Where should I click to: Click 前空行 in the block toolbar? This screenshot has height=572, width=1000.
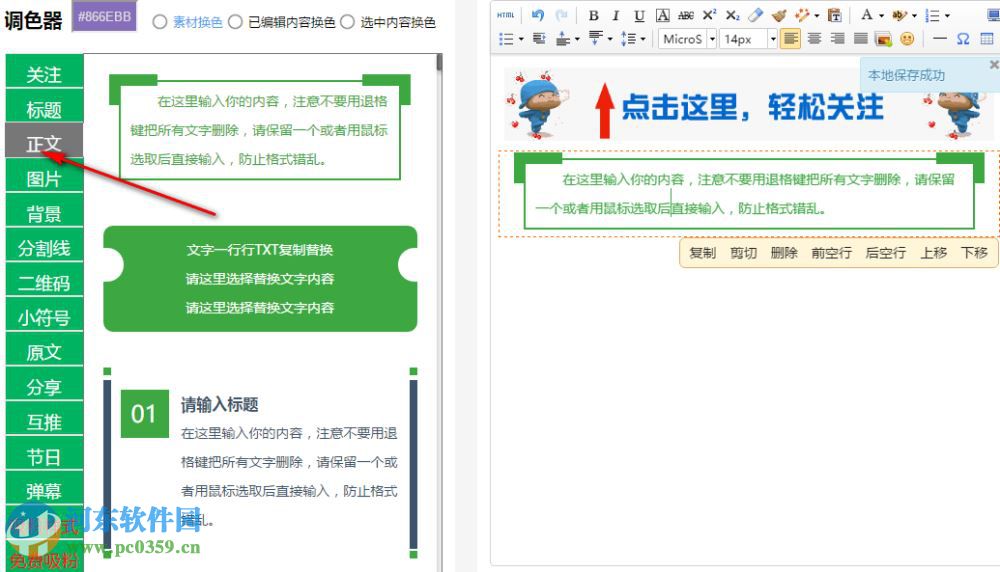click(832, 253)
